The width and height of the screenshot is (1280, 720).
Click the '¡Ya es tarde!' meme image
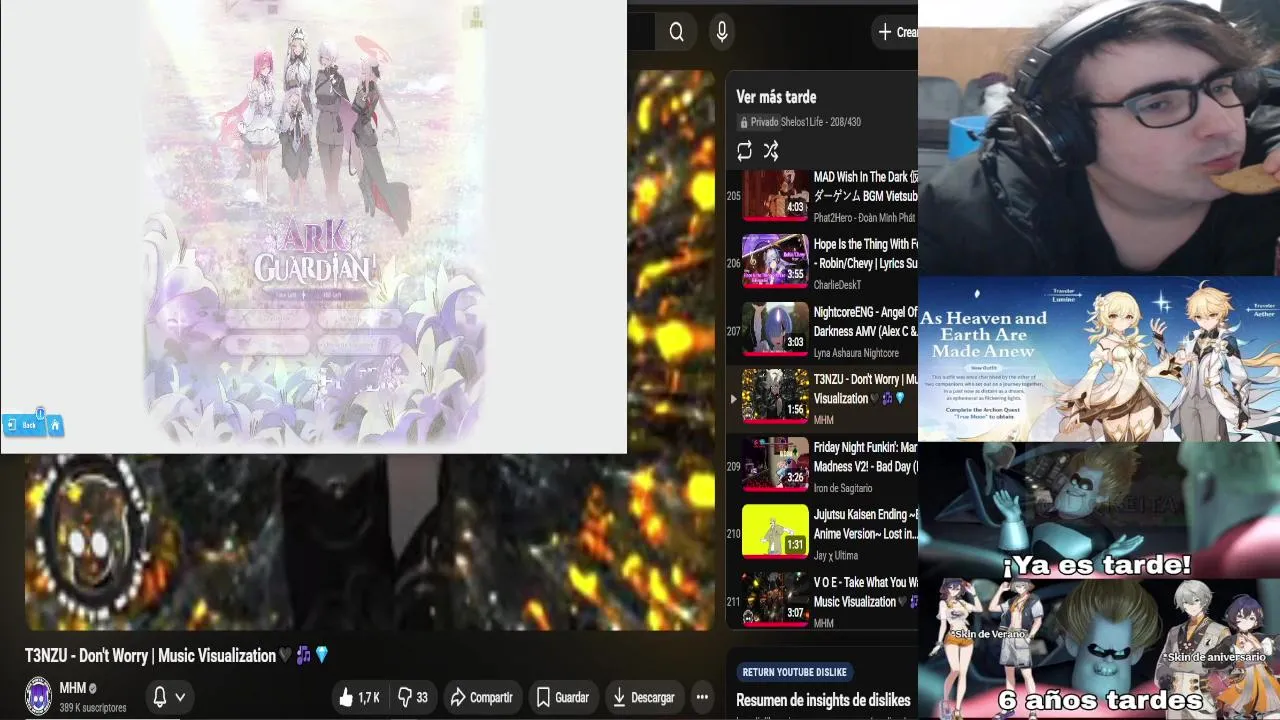coord(1099,510)
